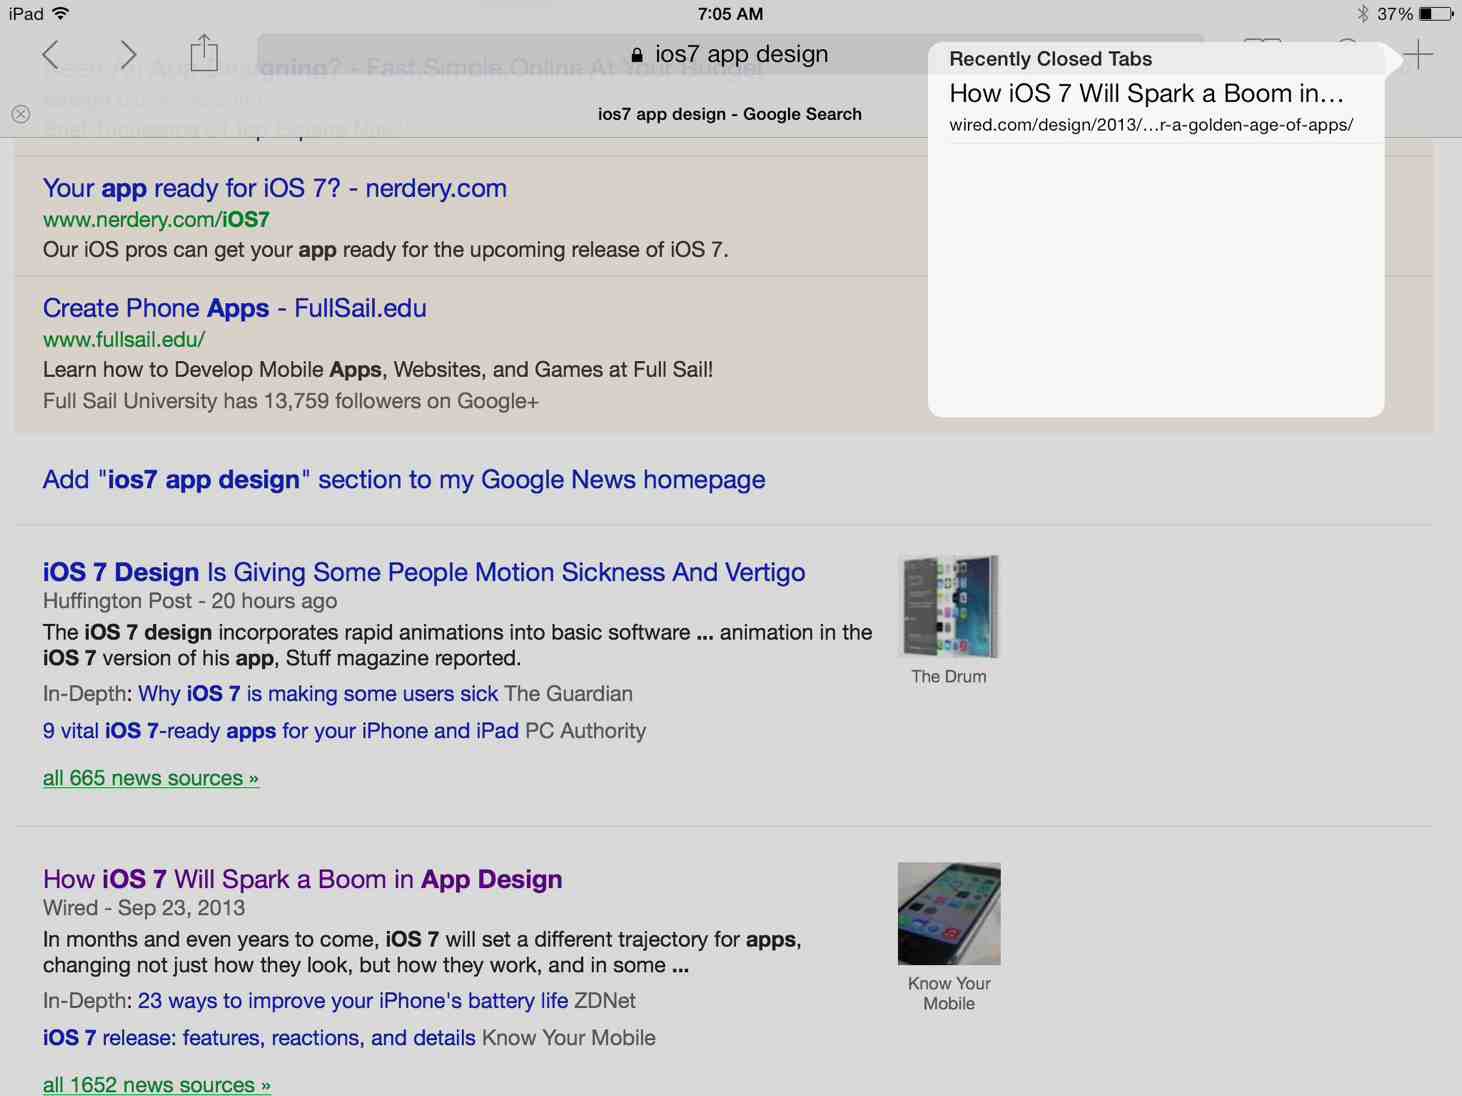The height and width of the screenshot is (1096, 1462).
Task: Tap the new tab plus button
Action: point(1418,54)
